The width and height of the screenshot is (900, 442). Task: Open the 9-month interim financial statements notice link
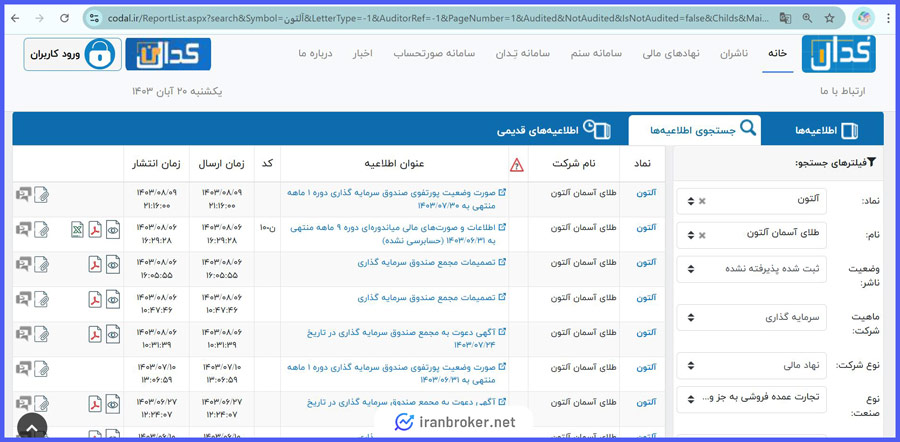(x=398, y=234)
